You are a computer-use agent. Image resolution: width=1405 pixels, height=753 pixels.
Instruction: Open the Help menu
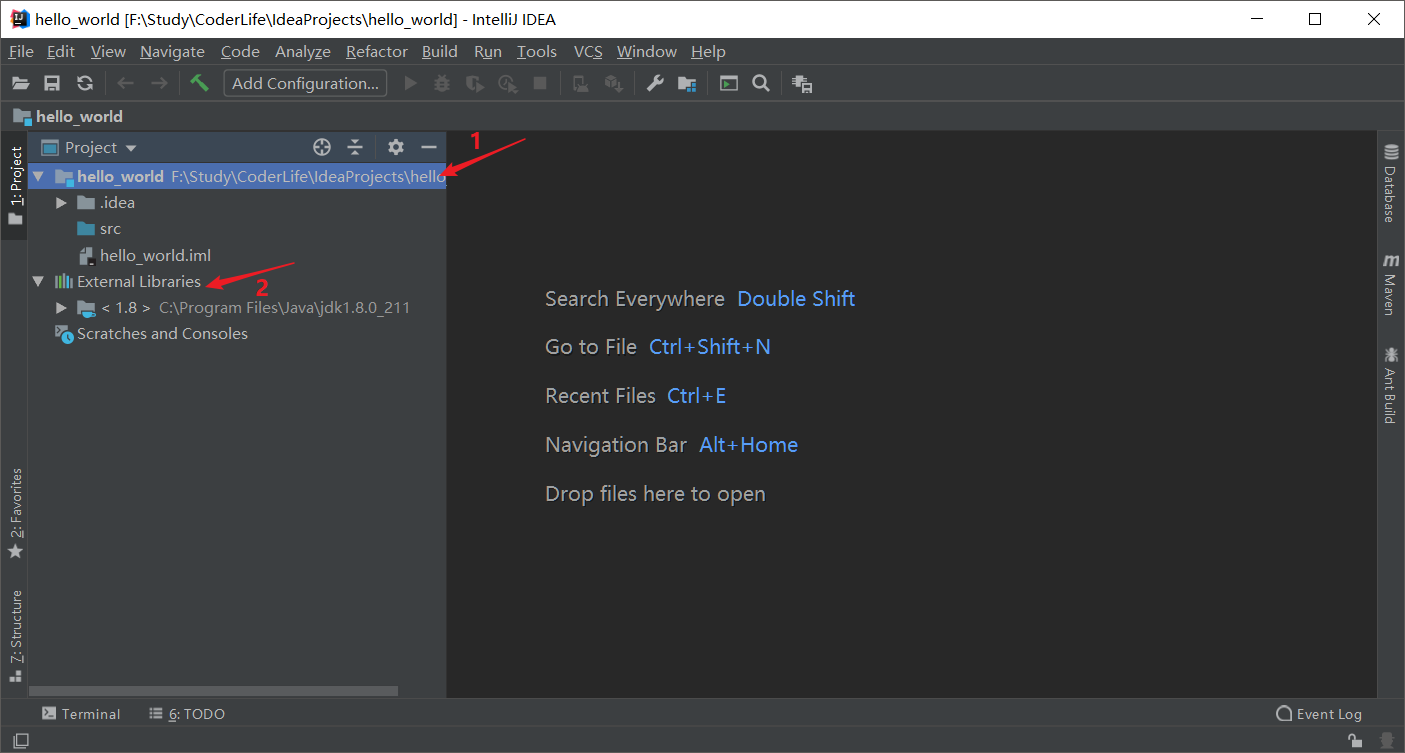click(x=708, y=52)
